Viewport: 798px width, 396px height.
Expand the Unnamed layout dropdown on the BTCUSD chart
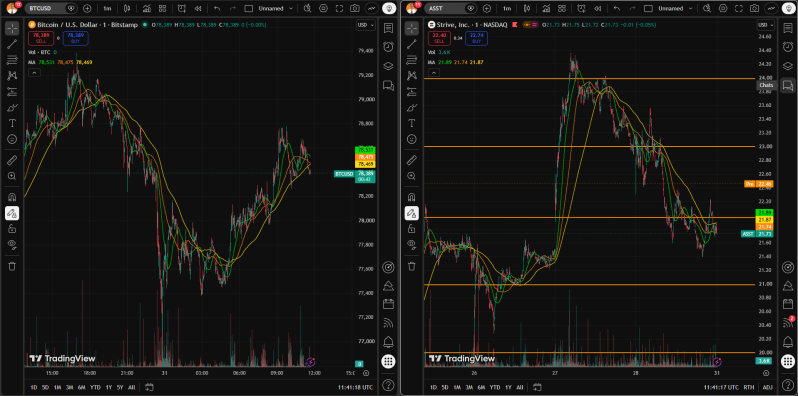point(276,8)
